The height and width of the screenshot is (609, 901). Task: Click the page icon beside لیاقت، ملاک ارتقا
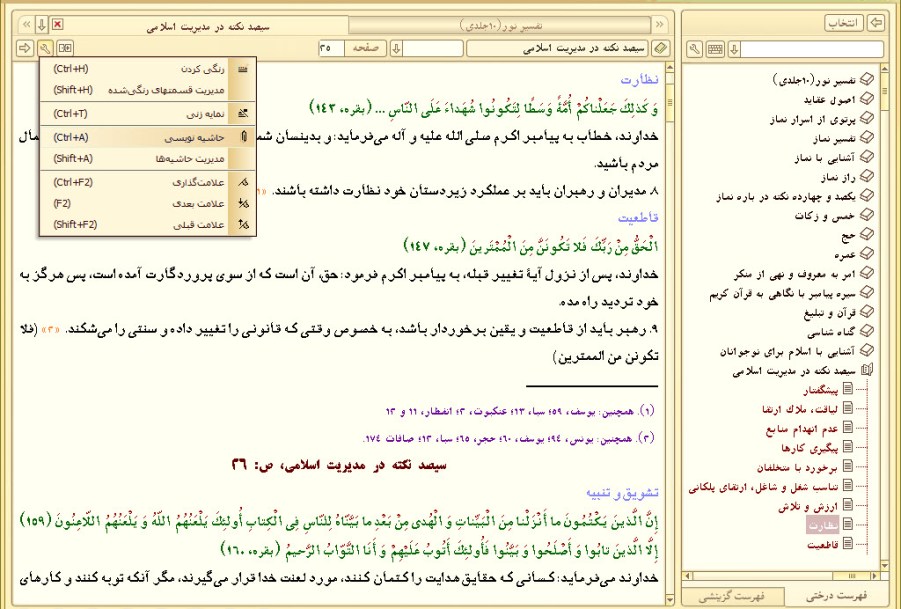click(x=848, y=408)
